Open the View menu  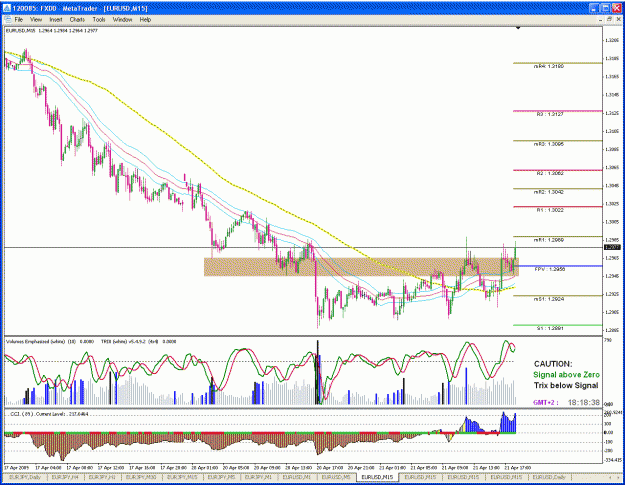tap(36, 20)
